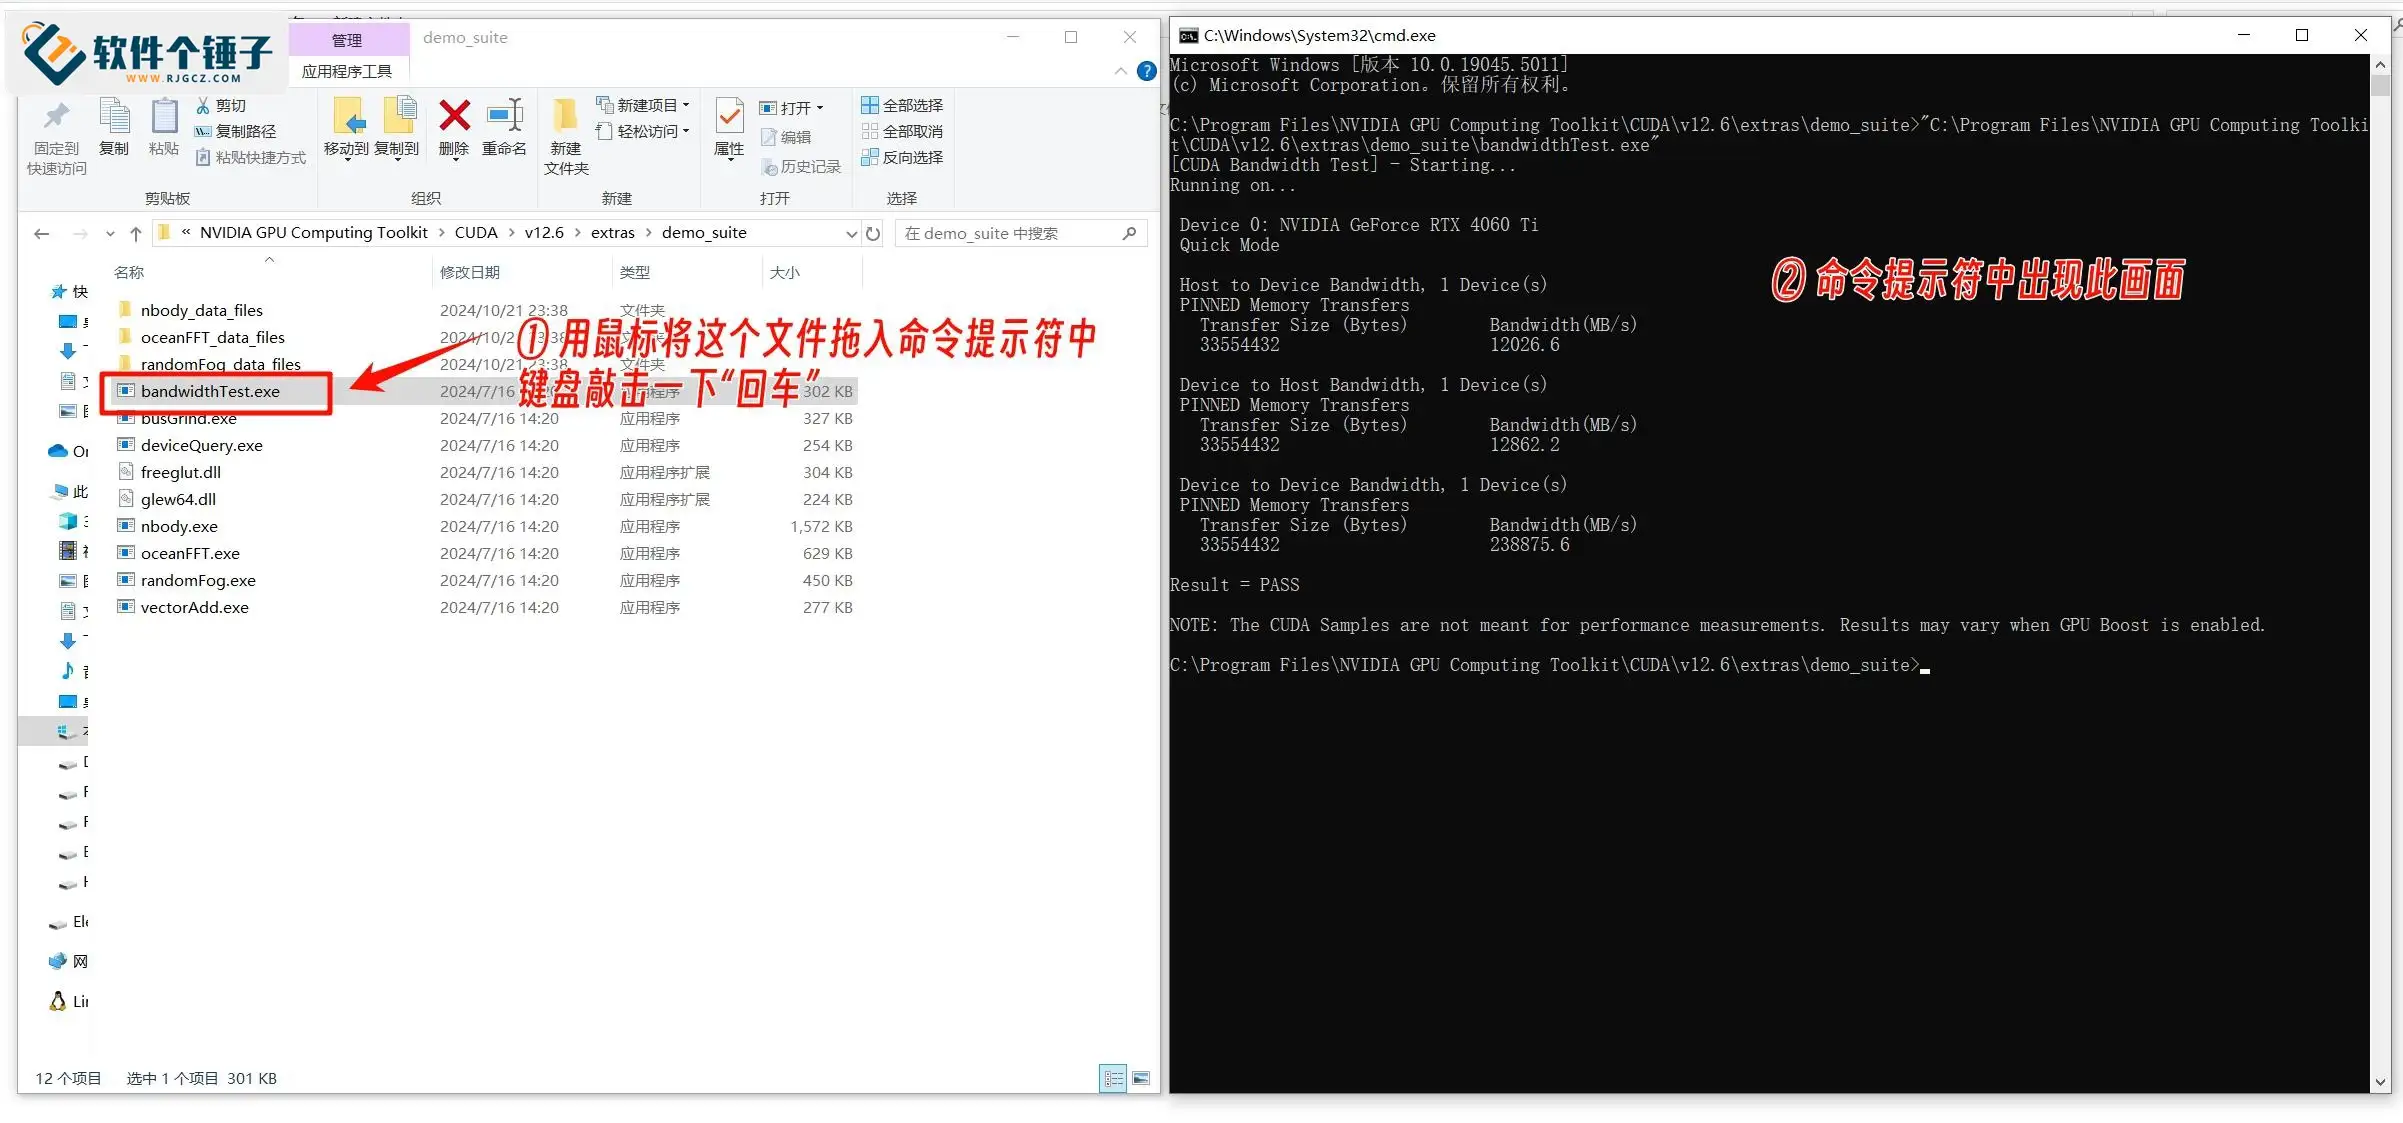
Task: Open Recent locations dropdown beside Forward arrow
Action: pyautogui.click(x=110, y=233)
